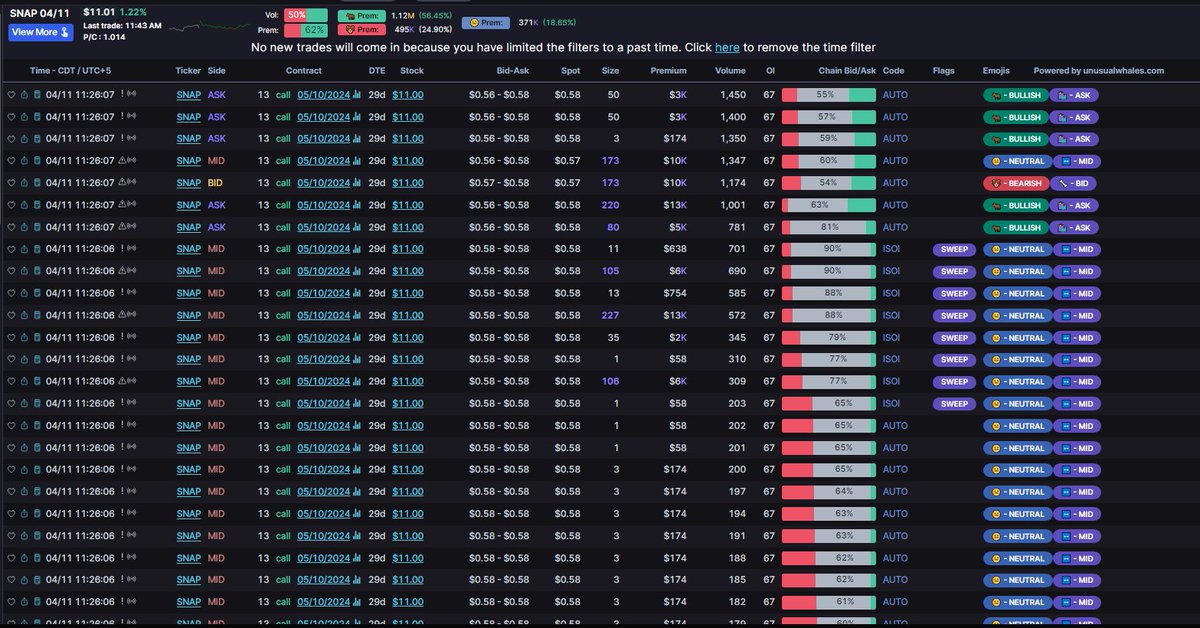Screen dimensions: 1200x628
Task: Click the bear Prem badge in the header
Action: 360,29
